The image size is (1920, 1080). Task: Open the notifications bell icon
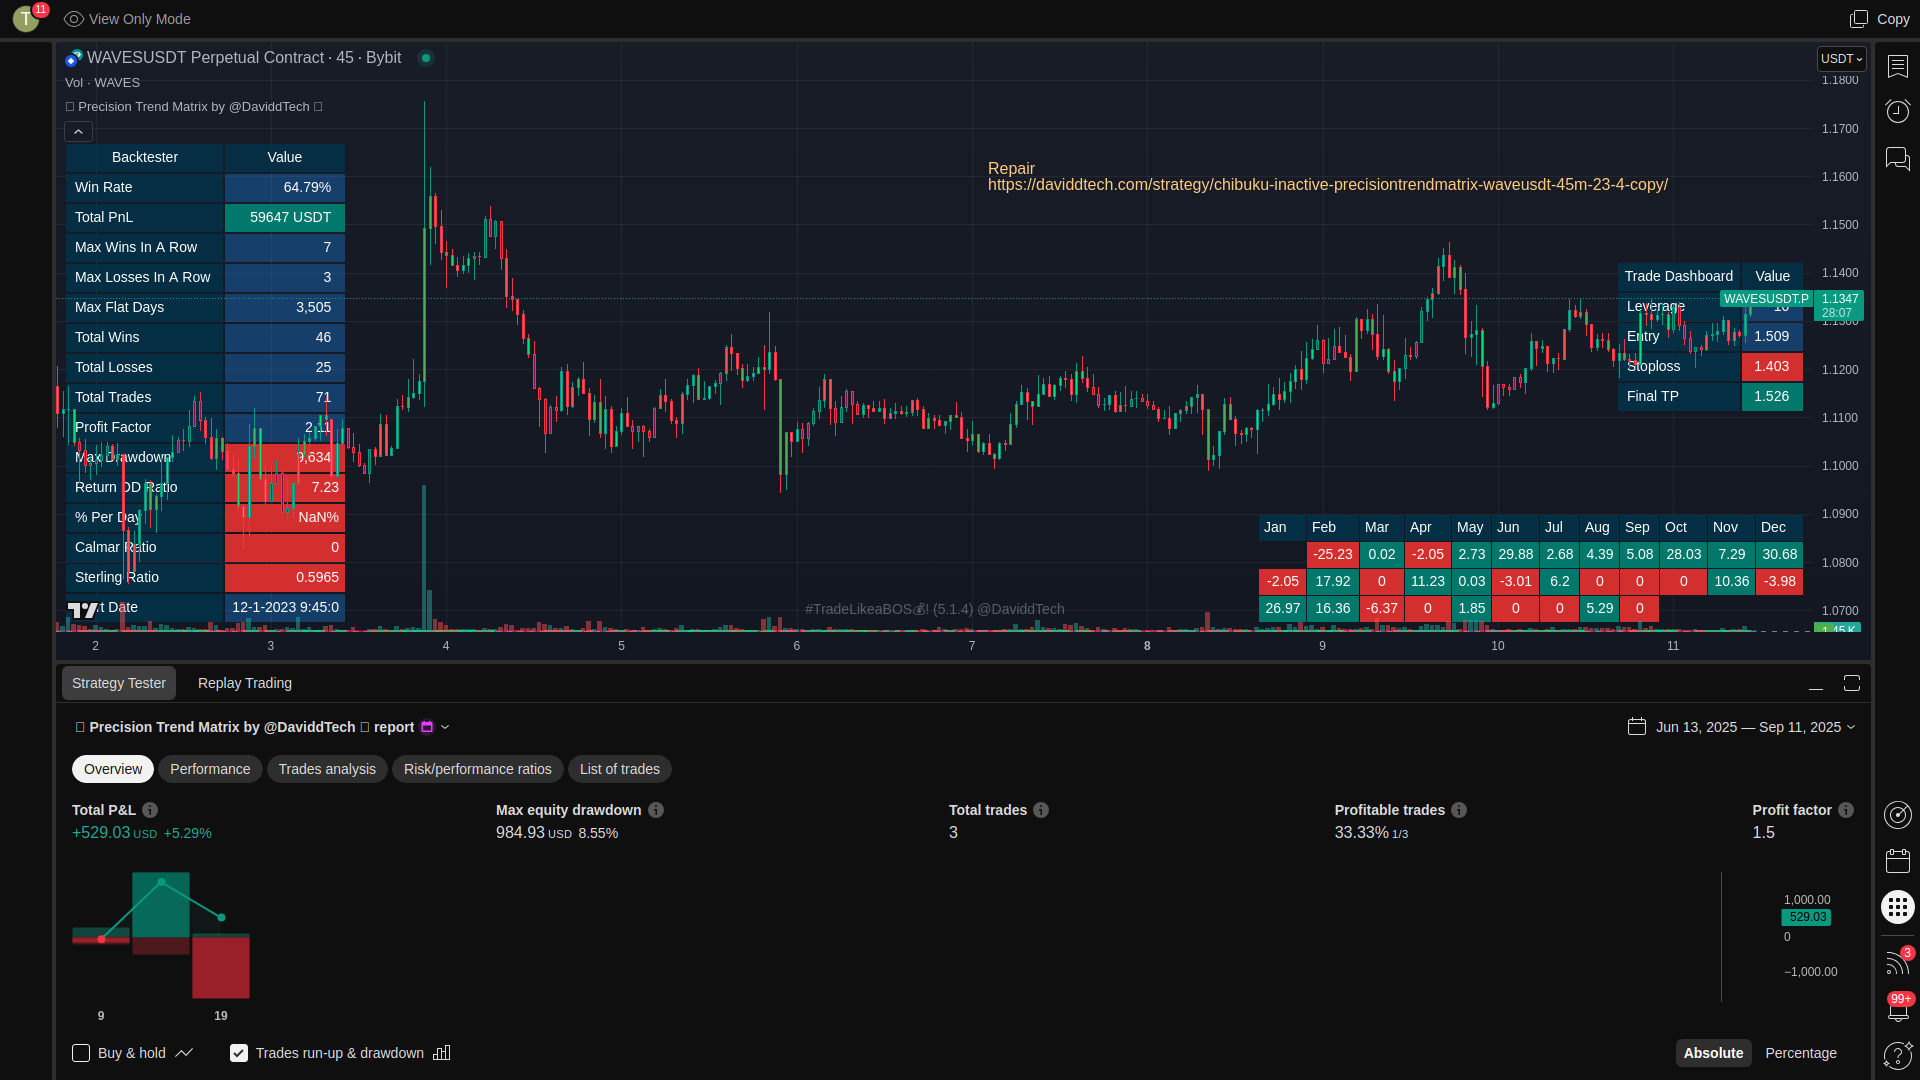point(1898,1008)
